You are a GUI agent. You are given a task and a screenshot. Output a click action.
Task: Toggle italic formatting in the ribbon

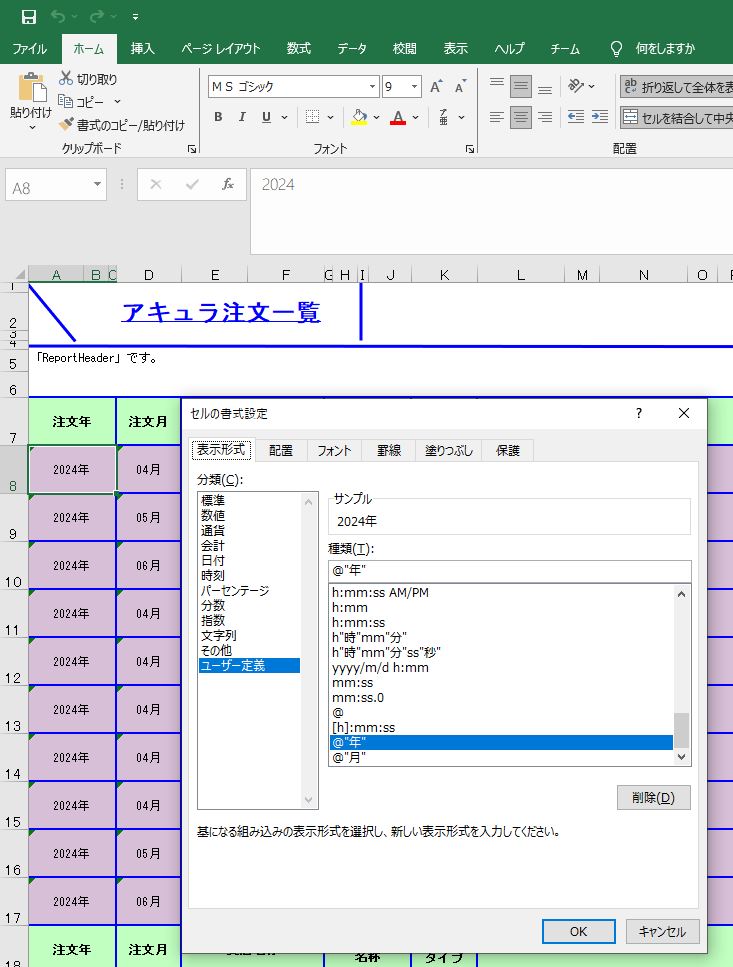242,117
